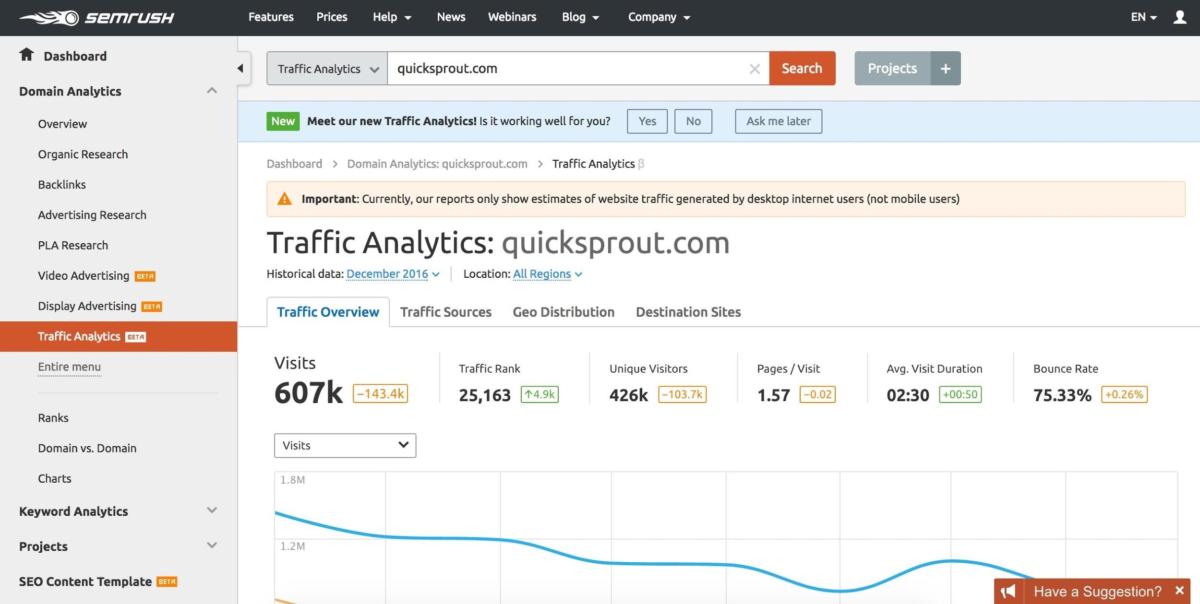
Task: Open Webinars in top navigation
Action: 512,17
